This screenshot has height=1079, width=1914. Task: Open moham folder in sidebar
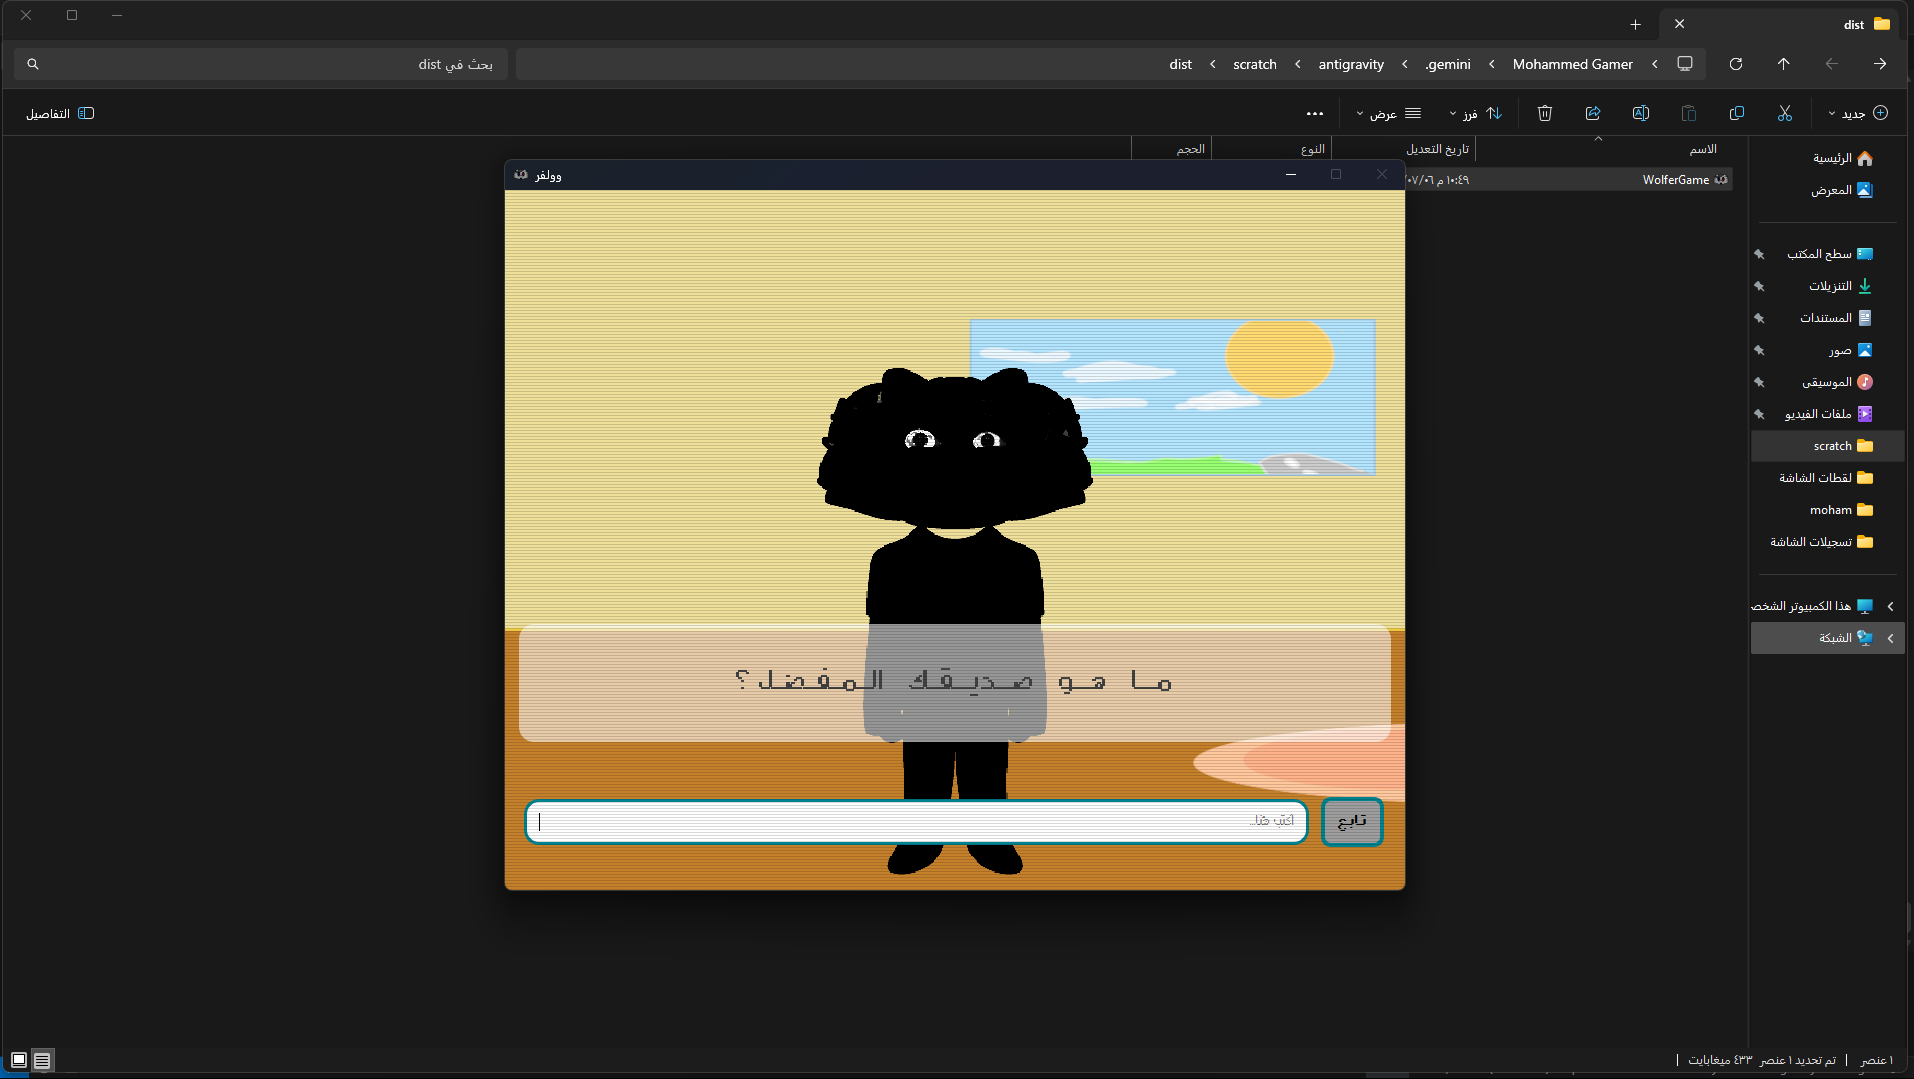[x=1841, y=510]
